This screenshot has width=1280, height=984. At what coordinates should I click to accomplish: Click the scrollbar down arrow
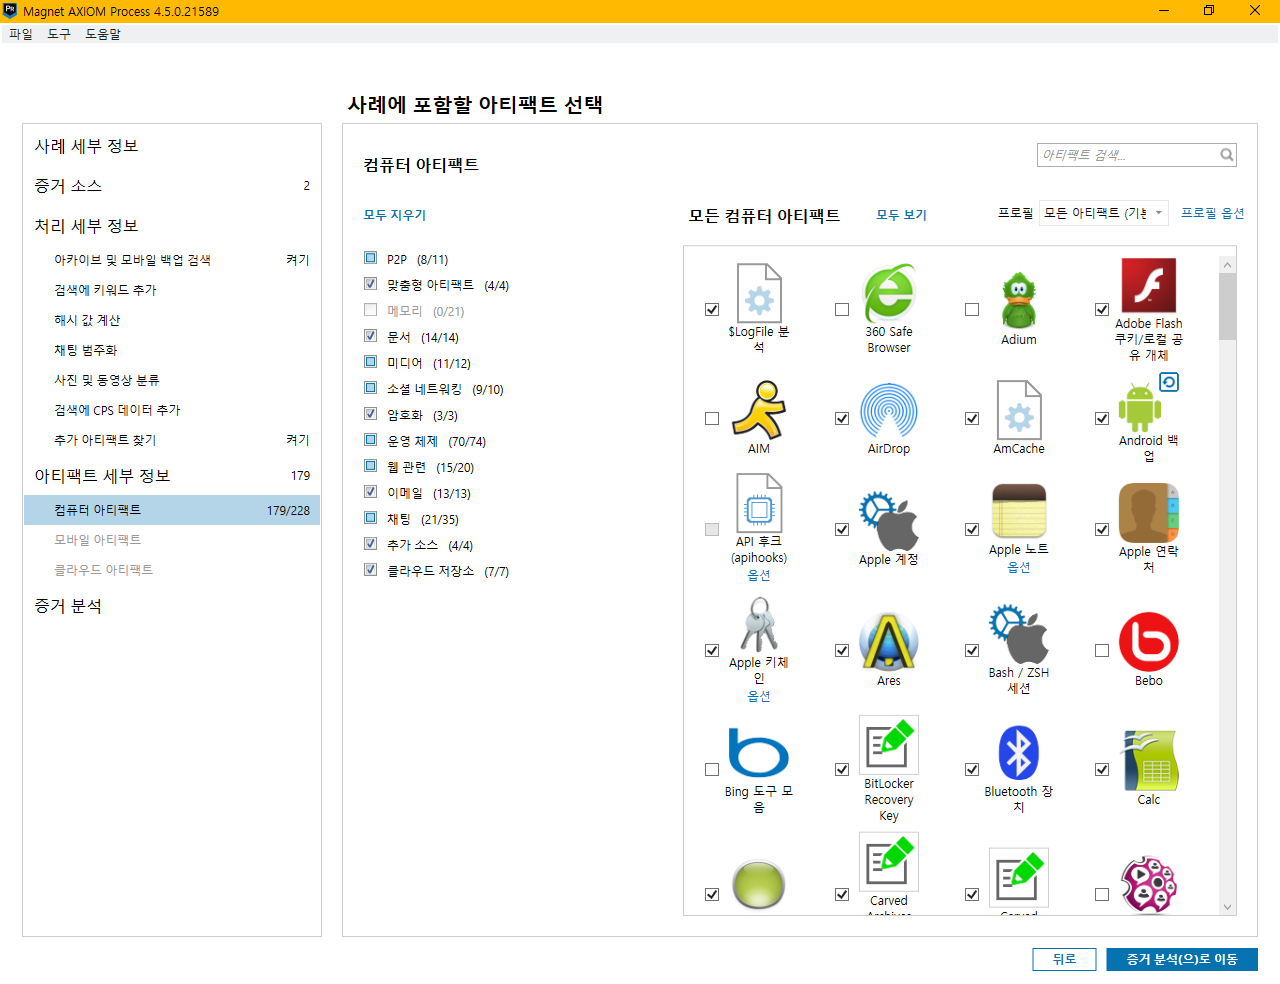click(x=1228, y=907)
